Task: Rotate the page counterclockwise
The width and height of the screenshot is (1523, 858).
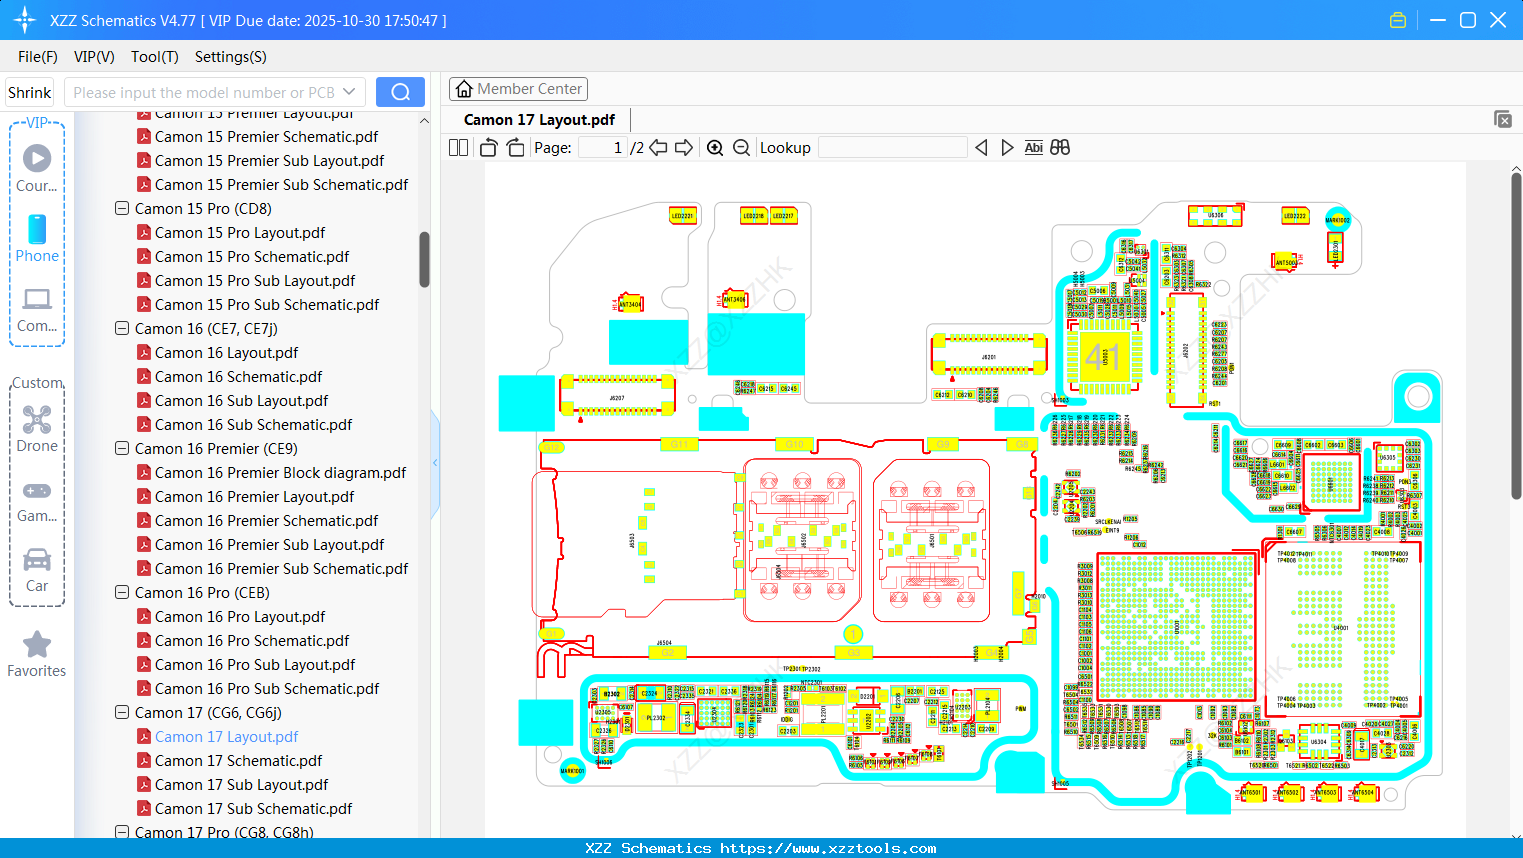Action: click(x=488, y=148)
